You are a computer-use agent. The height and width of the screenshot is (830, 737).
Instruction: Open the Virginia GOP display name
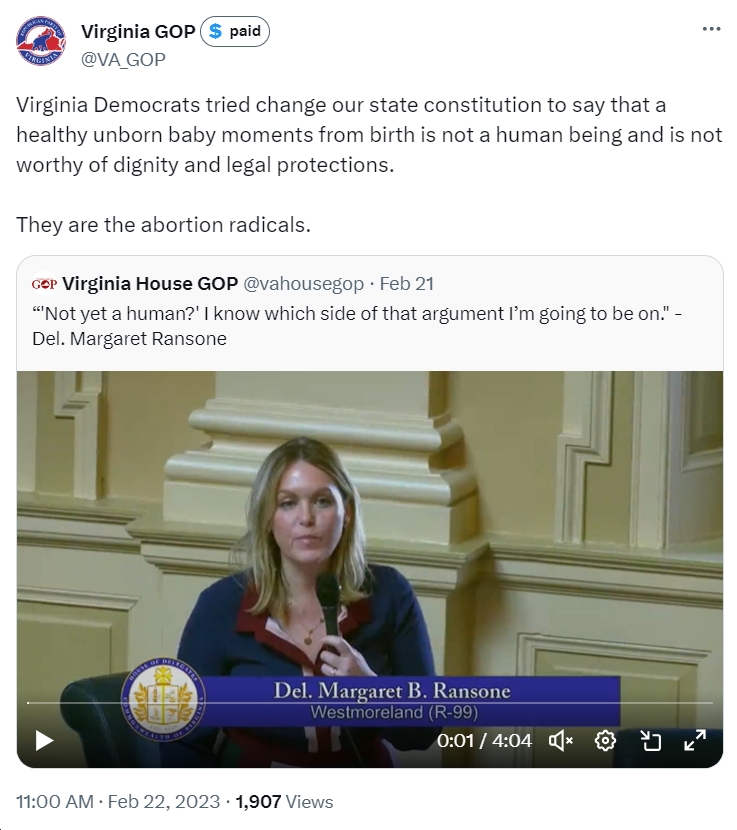coord(138,31)
